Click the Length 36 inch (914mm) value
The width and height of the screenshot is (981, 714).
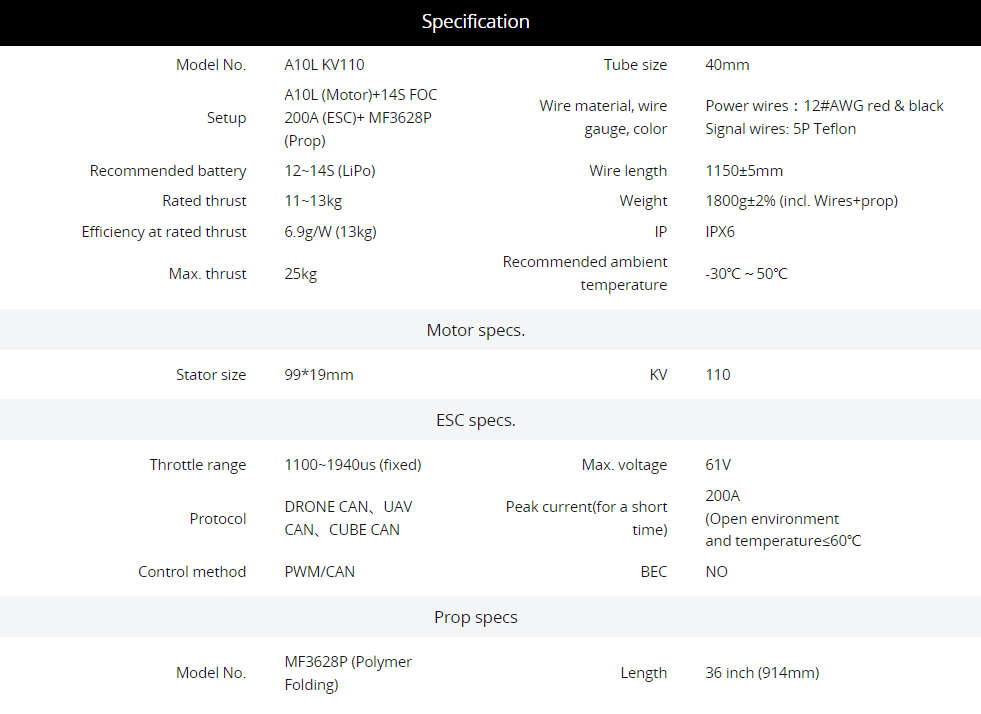pyautogui.click(x=762, y=673)
